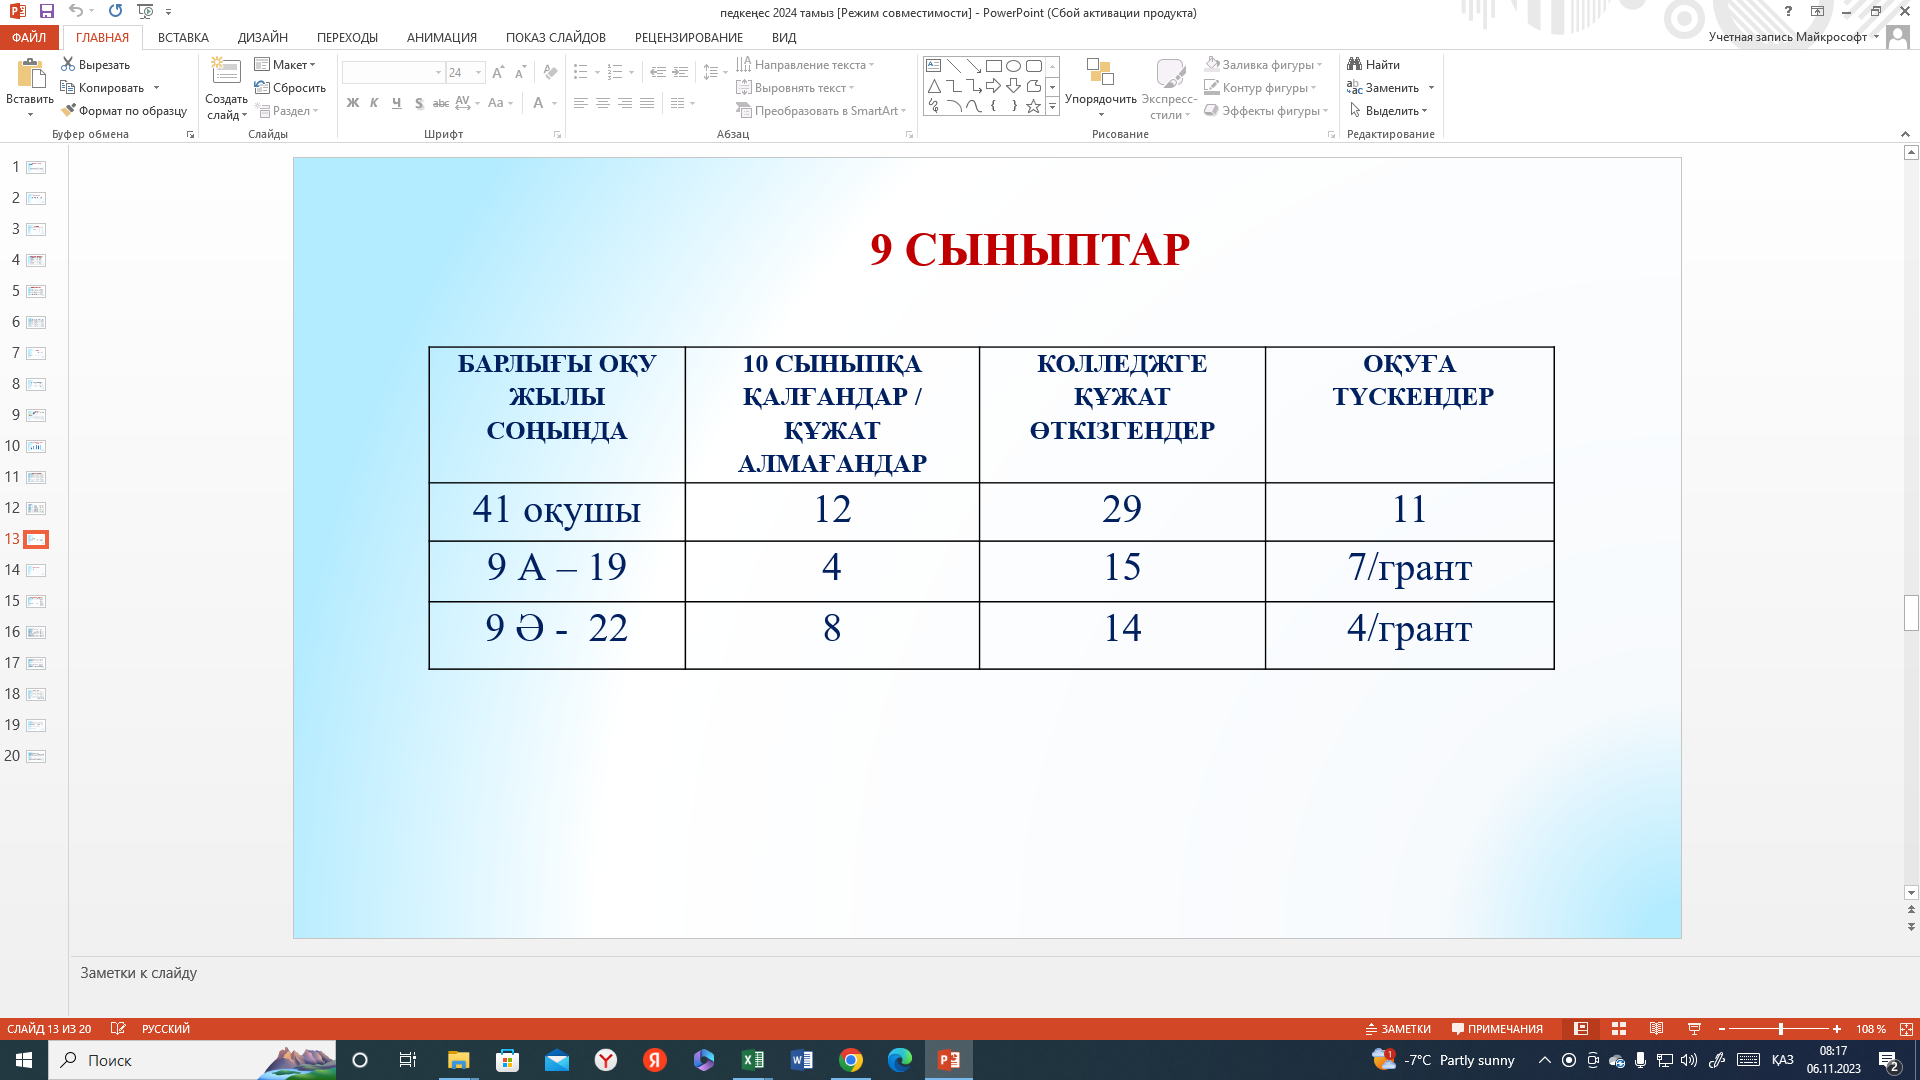
Task: Click the Microsoft account name
Action: [1788, 37]
